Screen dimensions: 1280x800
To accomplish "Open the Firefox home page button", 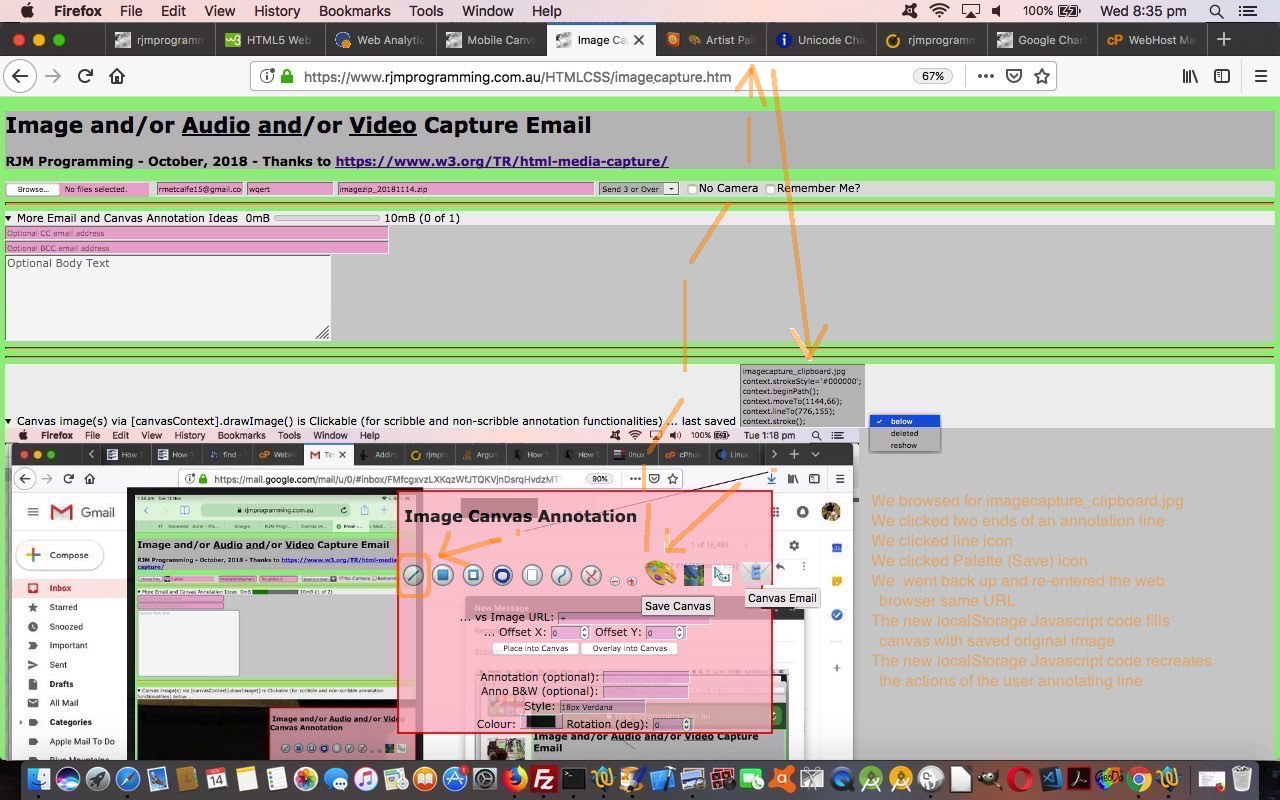I will coord(117,76).
